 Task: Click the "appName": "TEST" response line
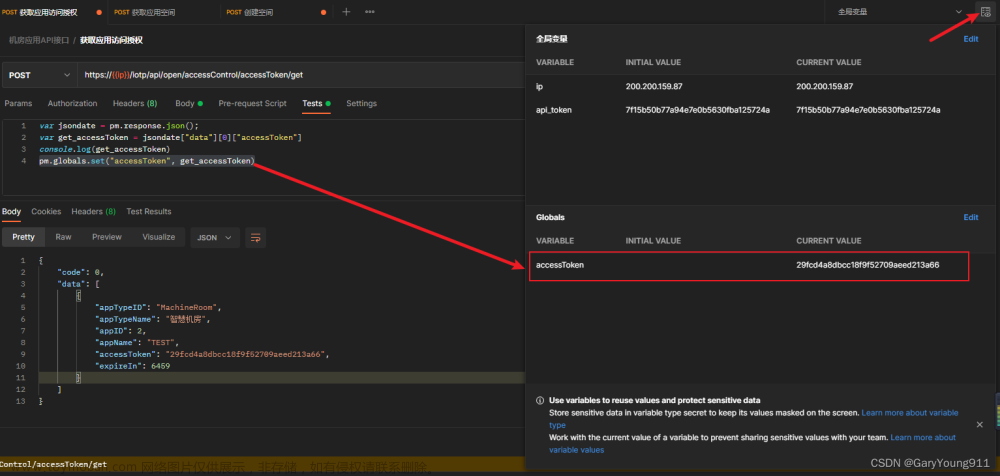[138, 342]
